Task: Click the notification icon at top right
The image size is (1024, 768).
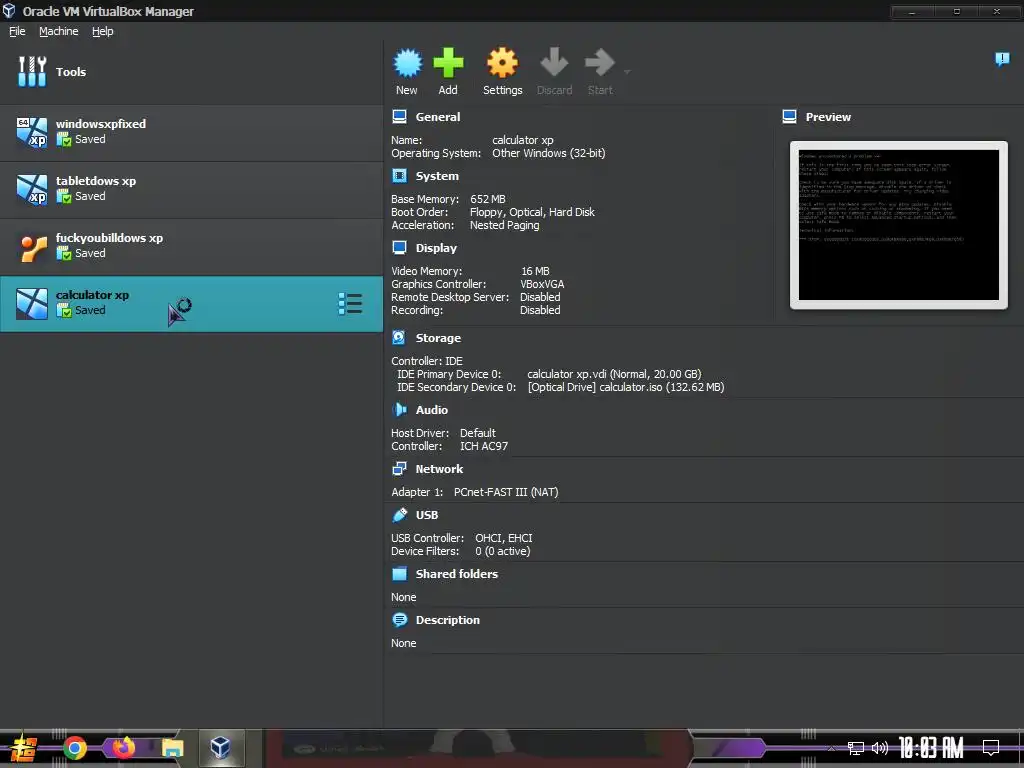Action: (x=1002, y=59)
